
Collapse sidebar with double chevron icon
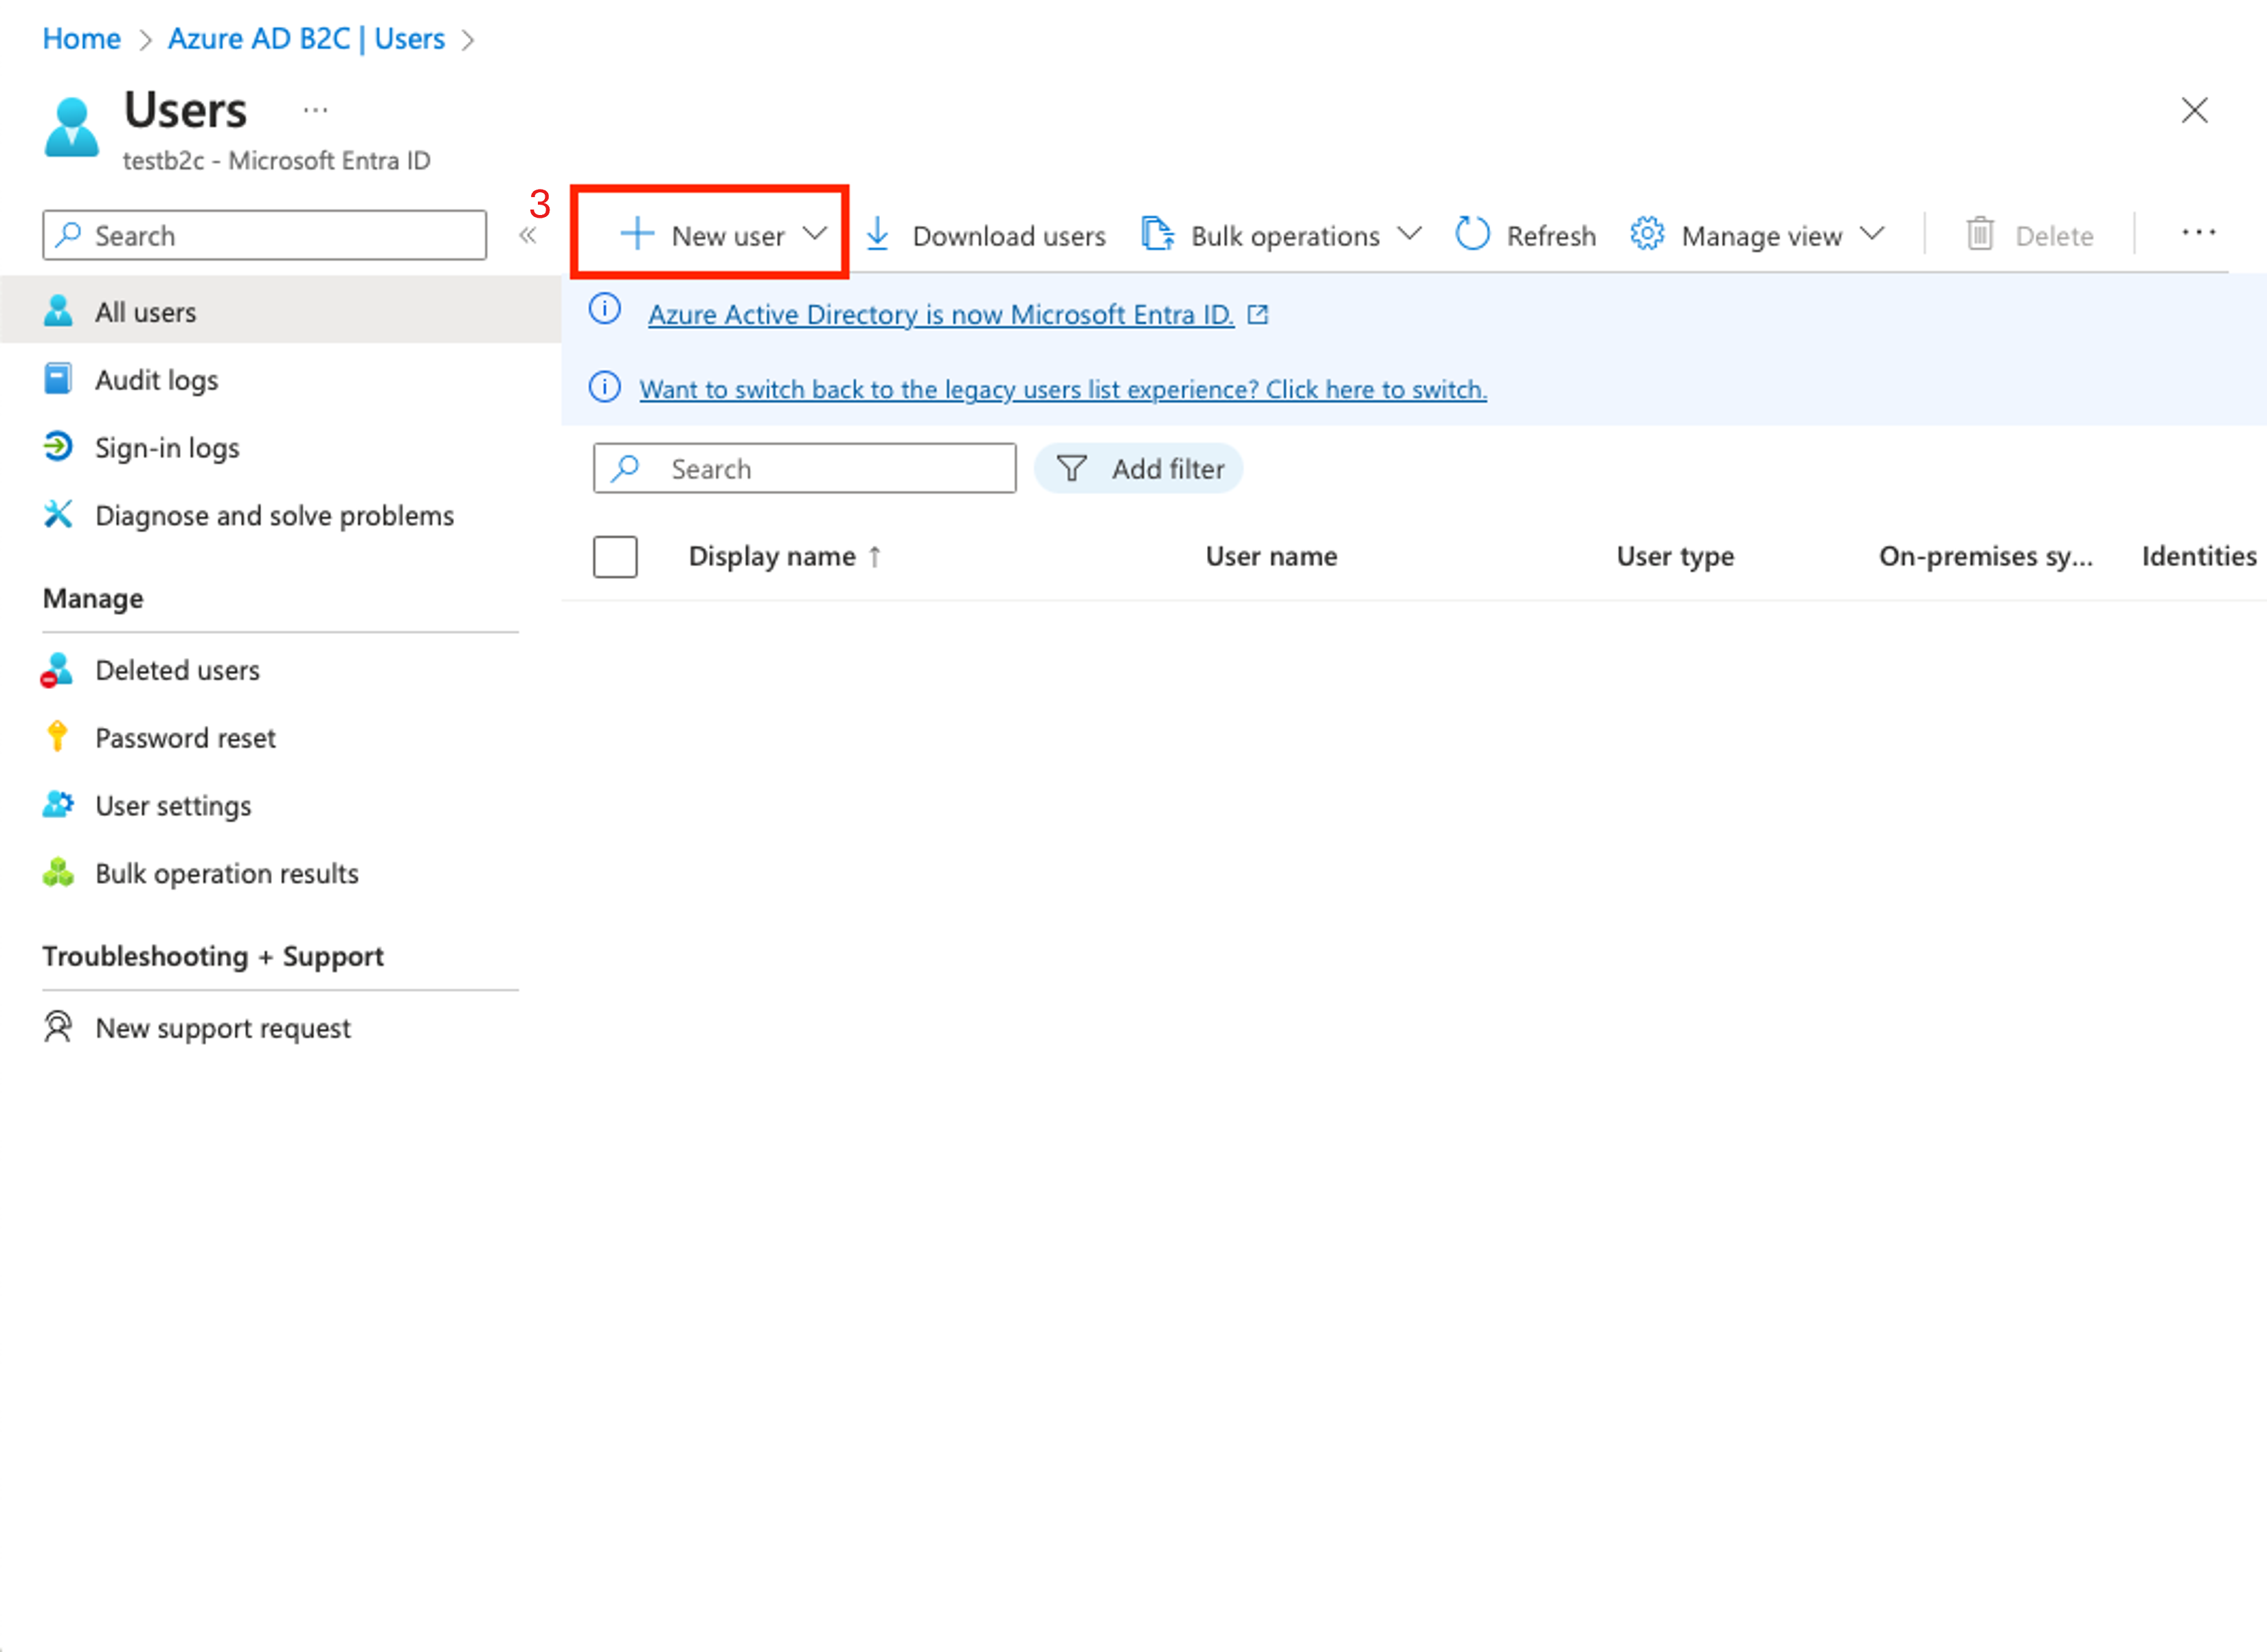point(528,236)
